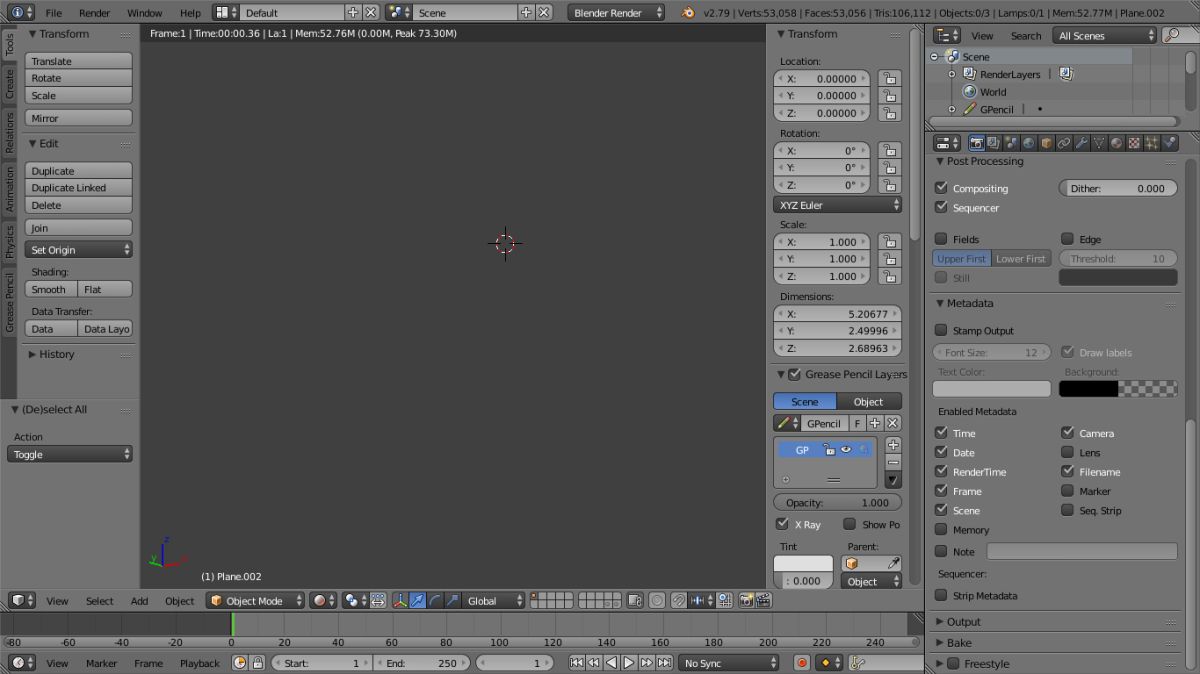Remove grease pencil layer with minus button
The image size is (1200, 674).
coord(893,462)
